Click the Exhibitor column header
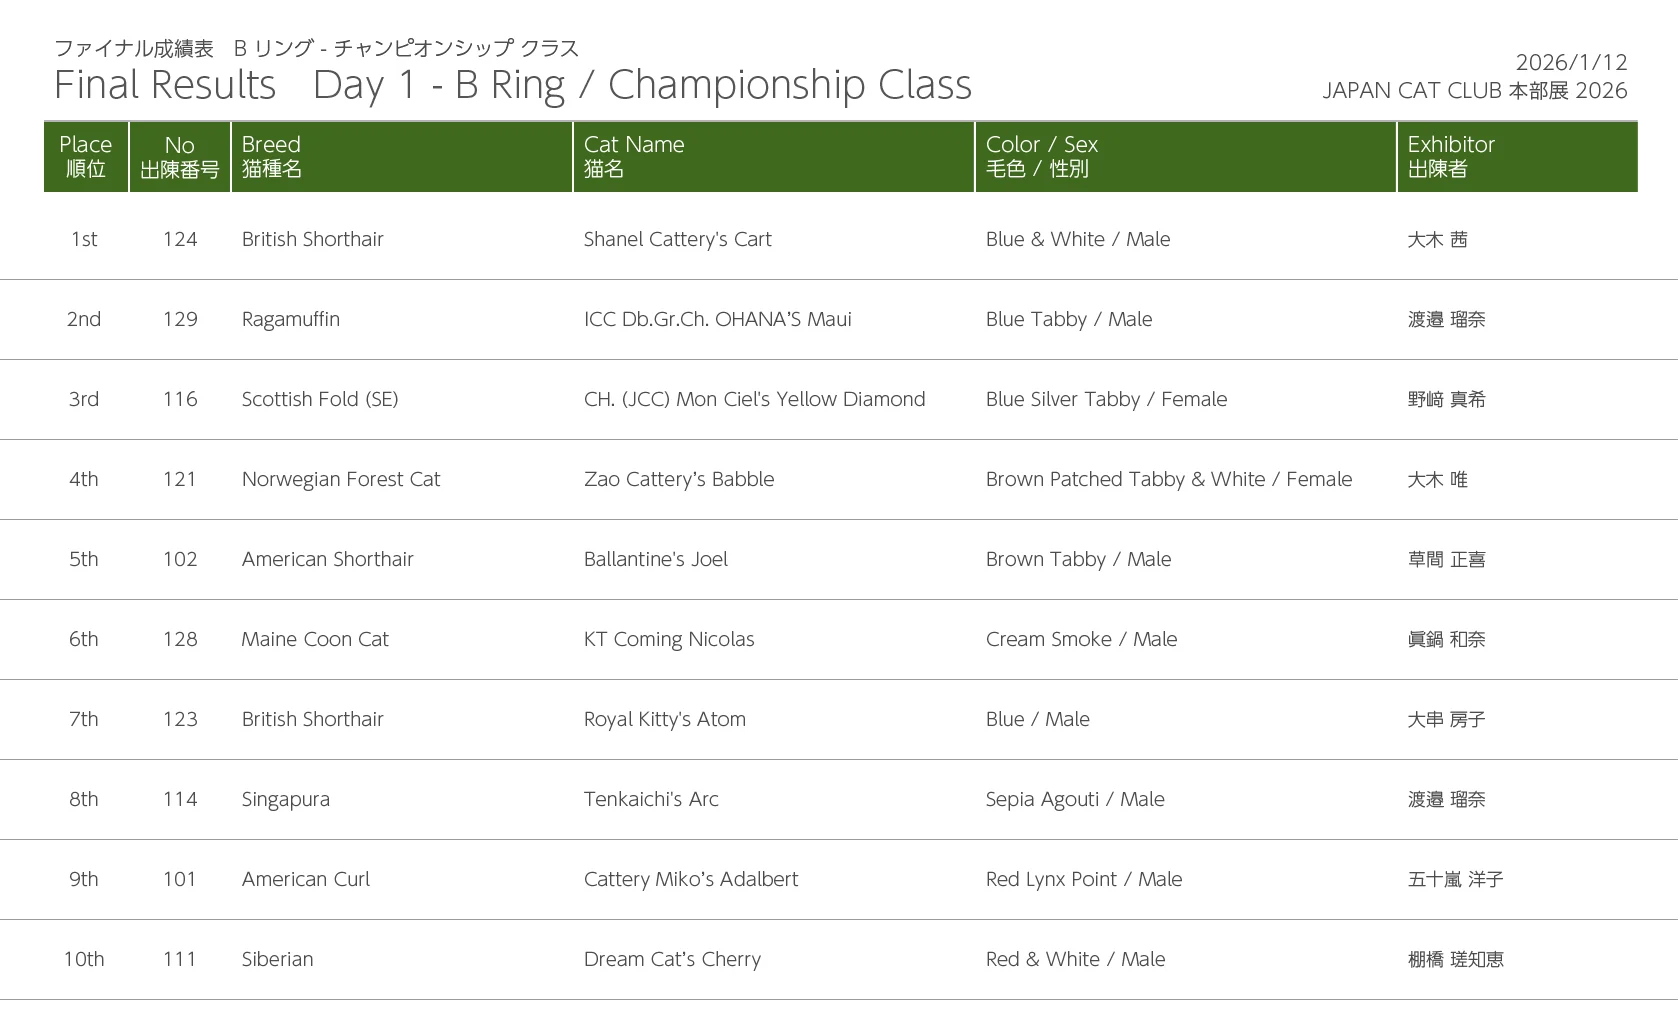This screenshot has height=1013, width=1678. (1451, 156)
